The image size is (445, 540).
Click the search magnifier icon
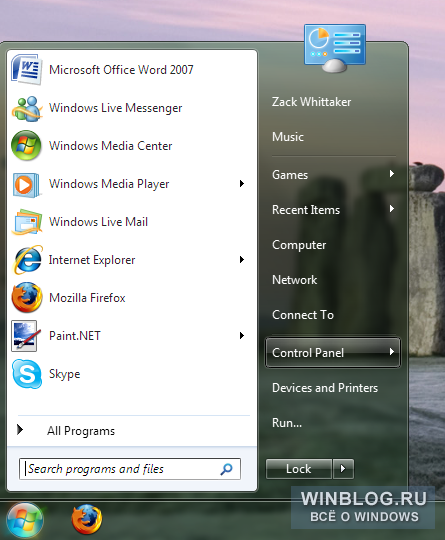point(226,469)
